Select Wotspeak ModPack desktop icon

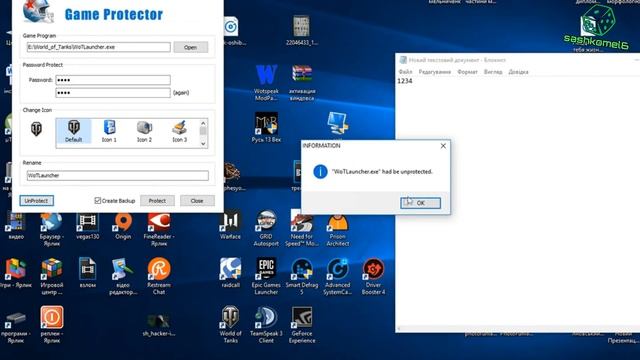click(266, 83)
